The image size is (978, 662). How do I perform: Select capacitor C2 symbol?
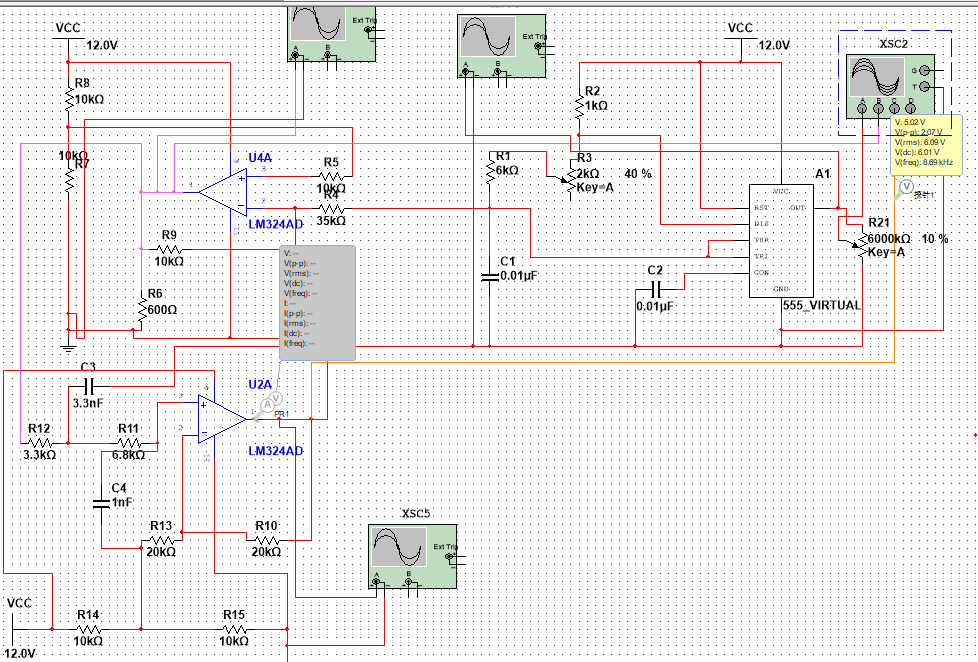coord(655,290)
